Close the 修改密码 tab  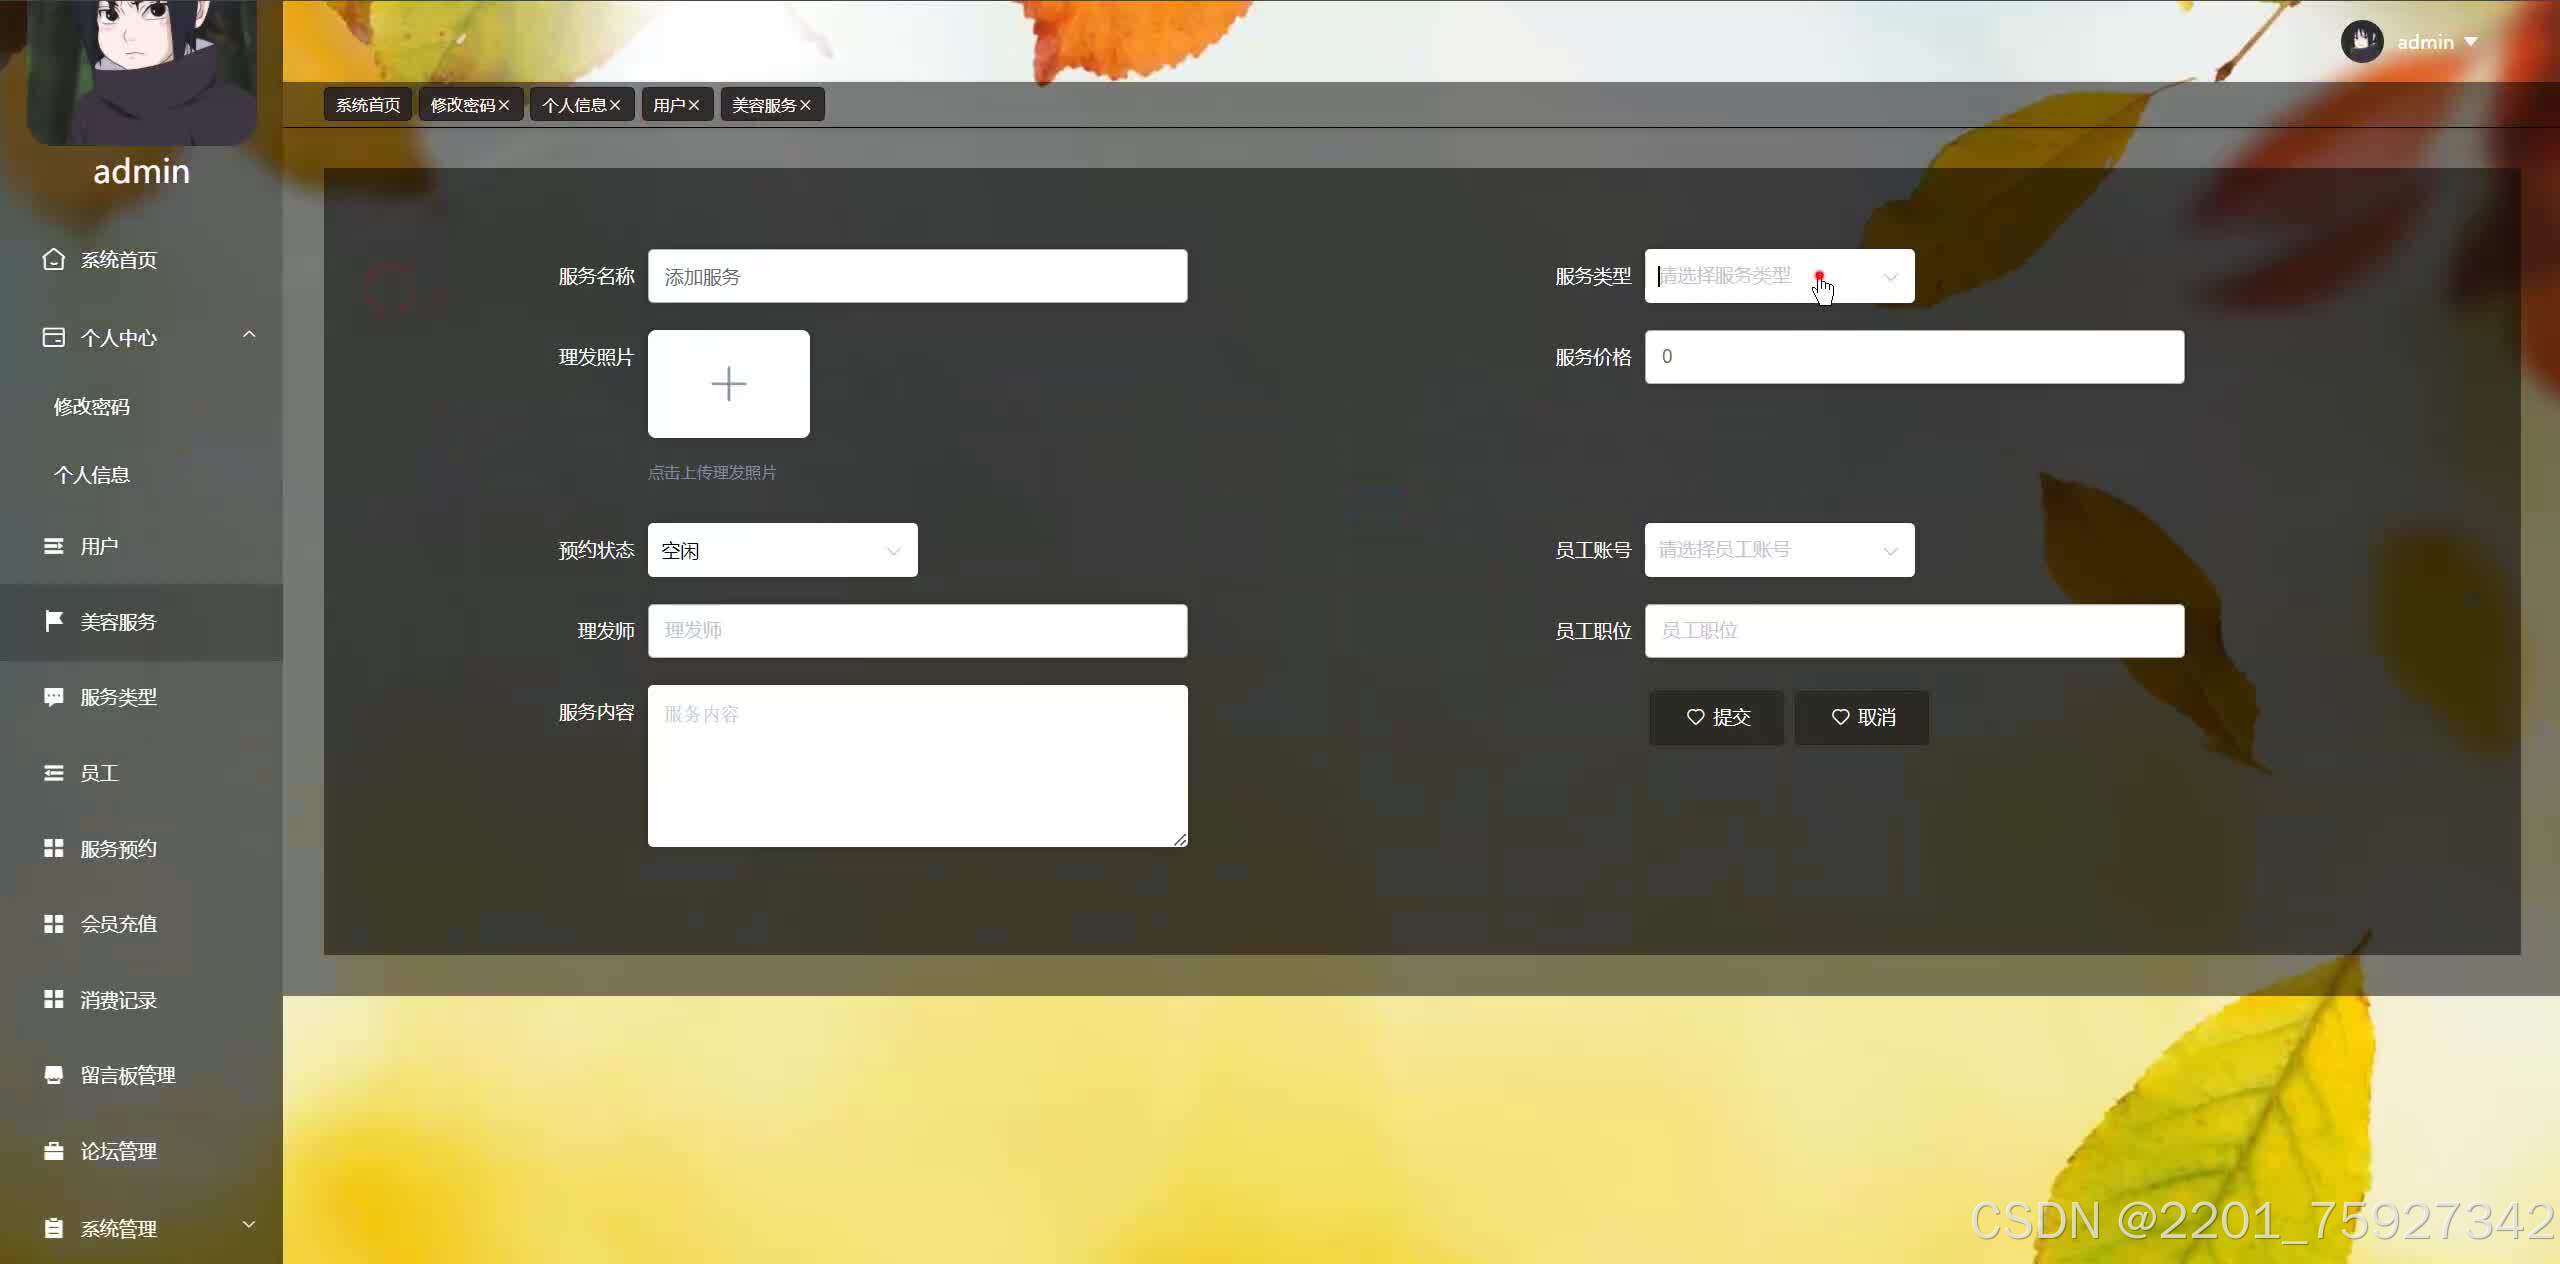click(x=504, y=105)
